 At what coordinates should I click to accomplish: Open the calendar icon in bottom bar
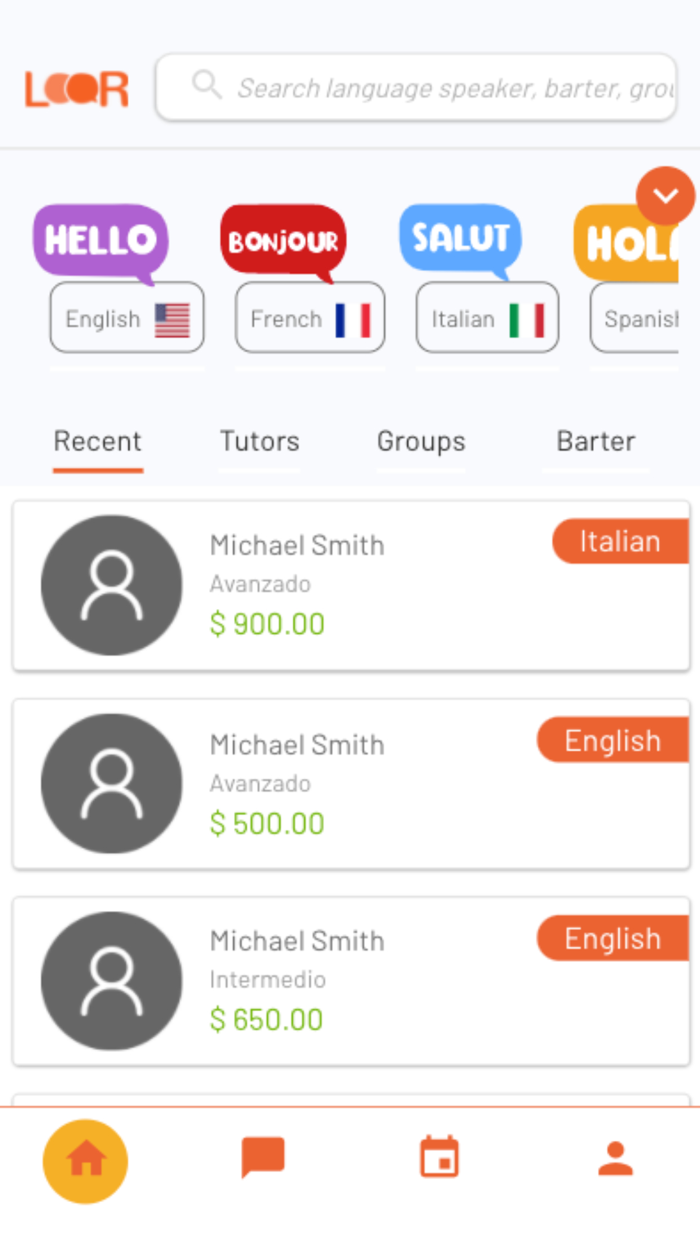coord(438,1157)
